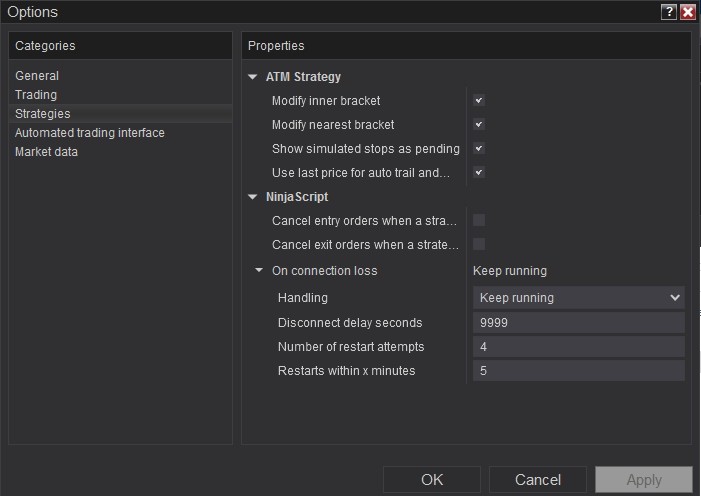Select the General category
Screen dimensions: 701x496
point(37,76)
